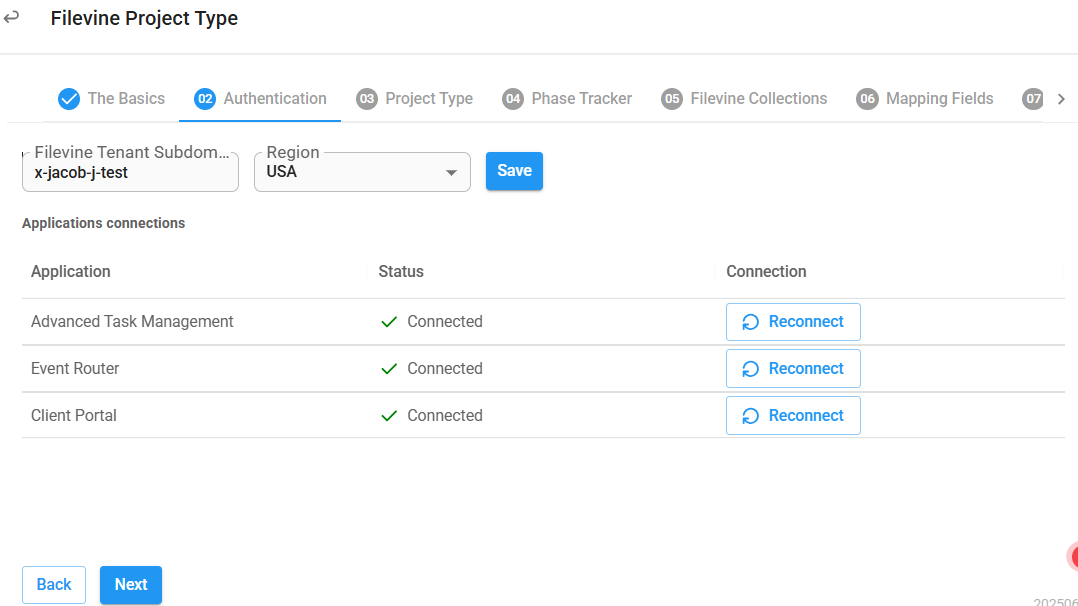Click the 07 step badge

coord(1033,99)
